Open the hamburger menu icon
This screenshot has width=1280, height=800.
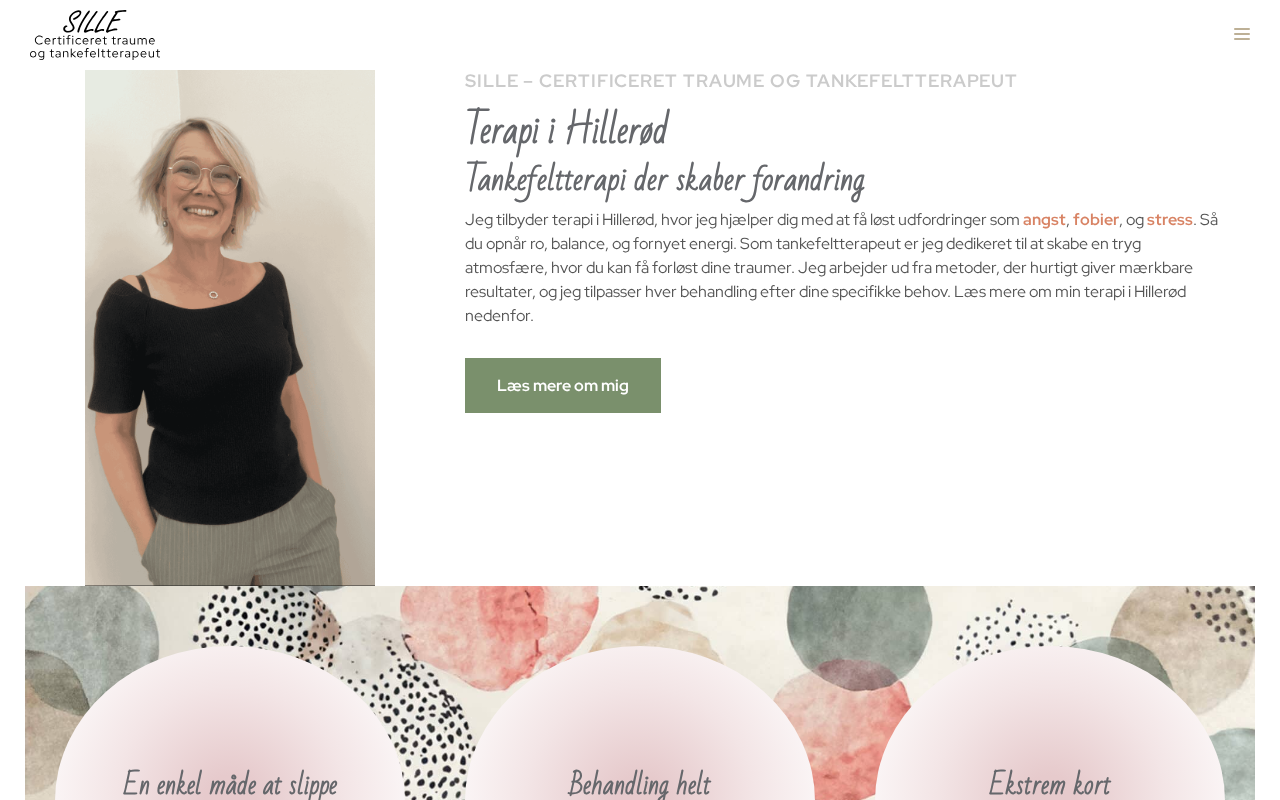click(1241, 34)
